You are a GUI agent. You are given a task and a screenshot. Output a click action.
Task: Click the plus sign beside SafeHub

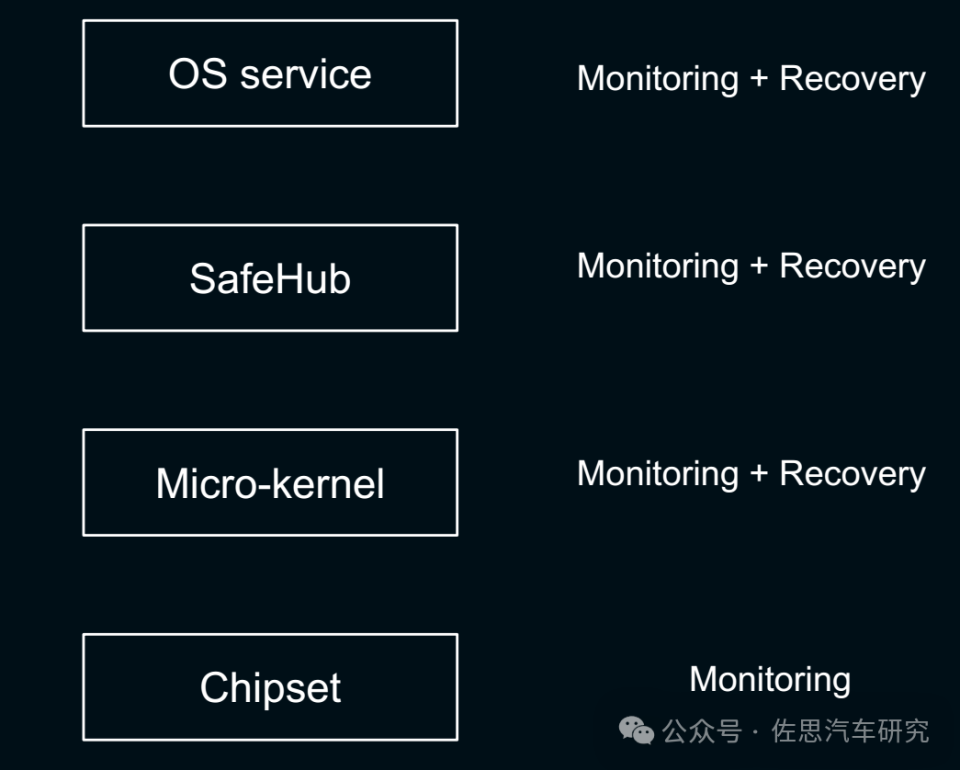tap(758, 266)
